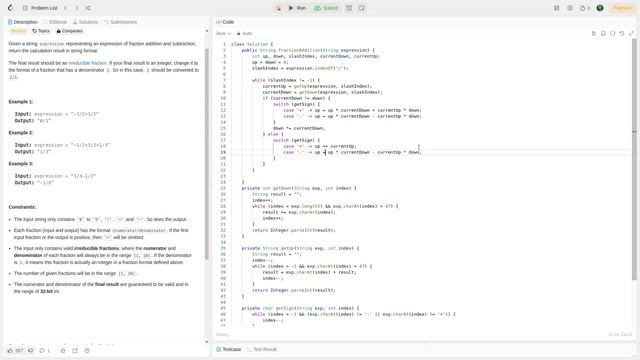This screenshot has height=360, width=640.
Task: Switch to the Submissions tab
Action: (x=120, y=22)
